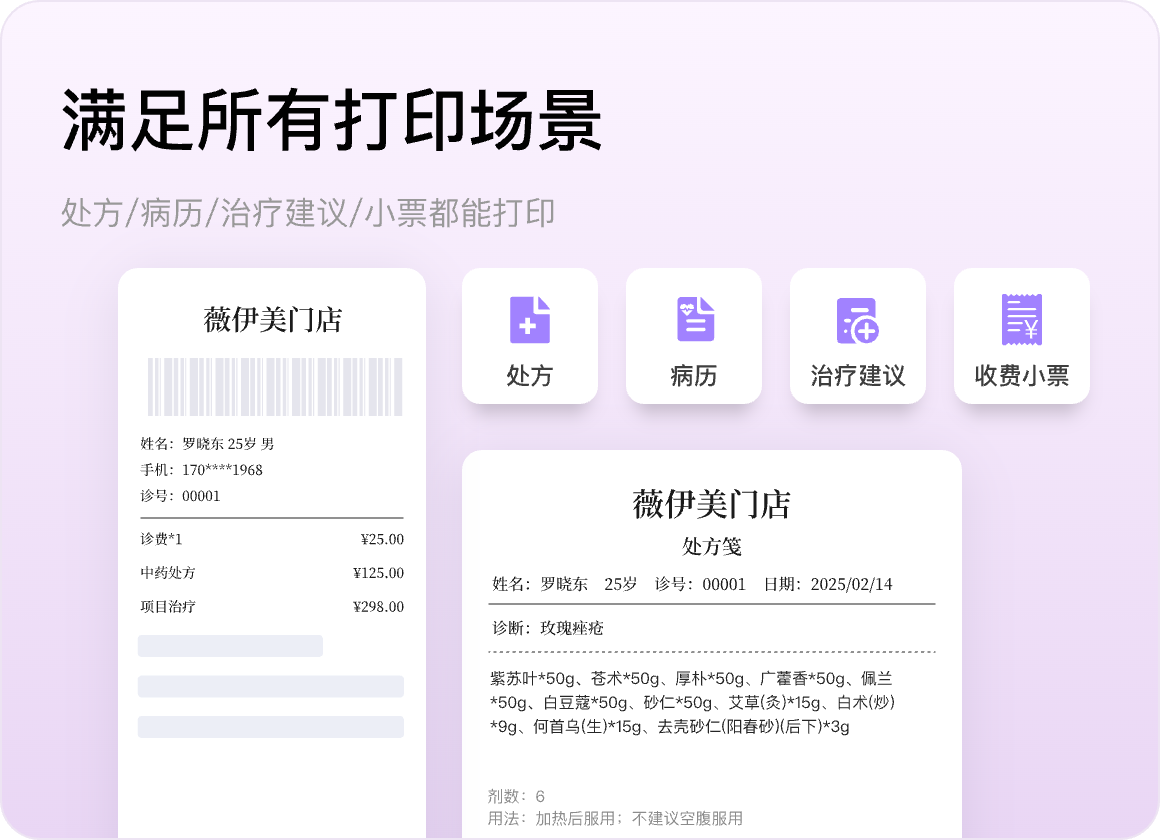Click the 治疗建议 treatment advice icon
The height and width of the screenshot is (840, 1160).
tap(858, 320)
